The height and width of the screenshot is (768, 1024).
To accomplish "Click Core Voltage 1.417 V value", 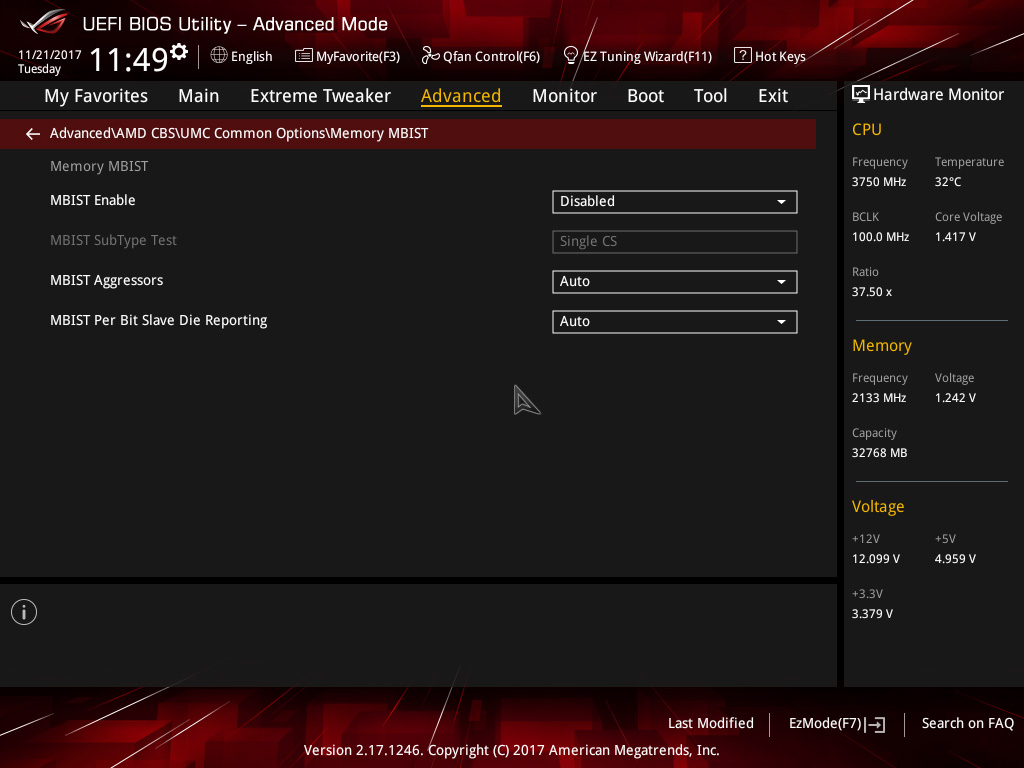I will (x=955, y=237).
